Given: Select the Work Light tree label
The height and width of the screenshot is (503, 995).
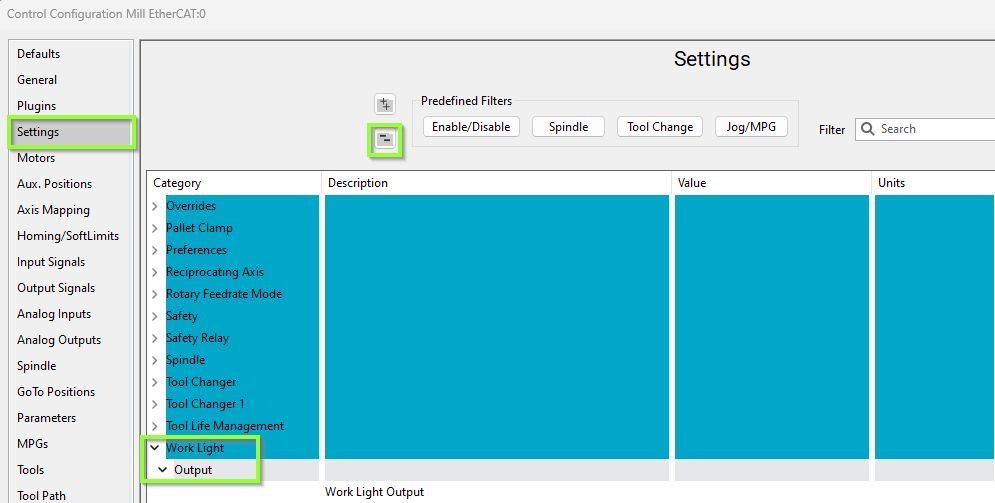Looking at the screenshot, I should pyautogui.click(x=195, y=448).
